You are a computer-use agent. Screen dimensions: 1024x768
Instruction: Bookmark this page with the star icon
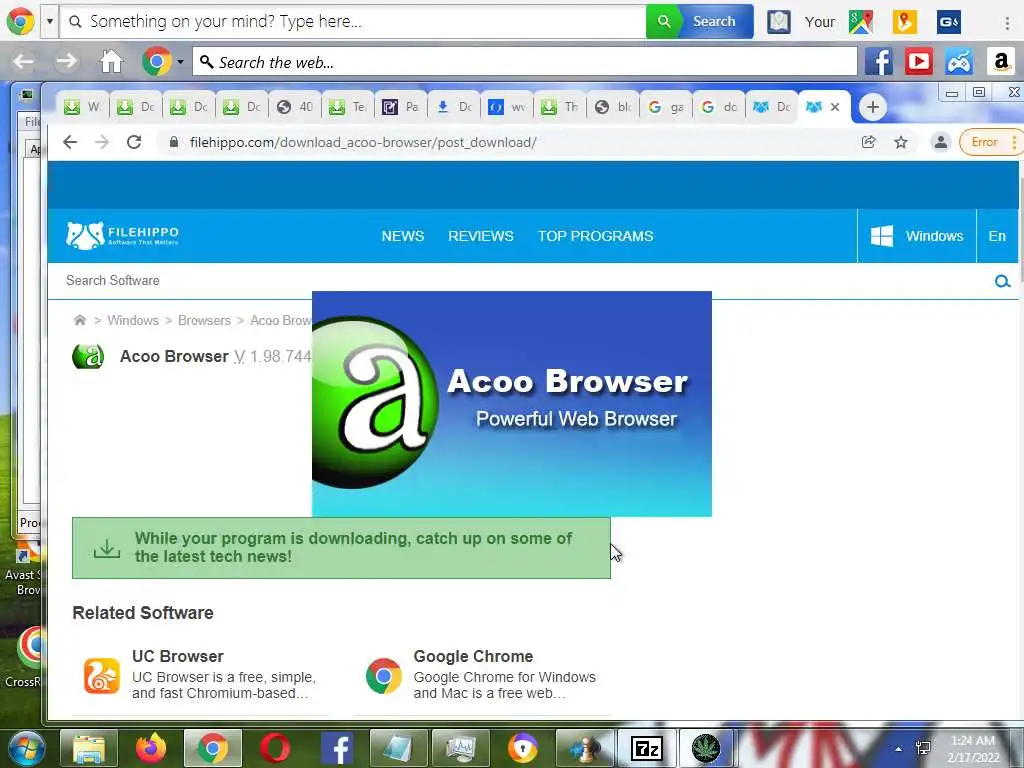[x=901, y=142]
